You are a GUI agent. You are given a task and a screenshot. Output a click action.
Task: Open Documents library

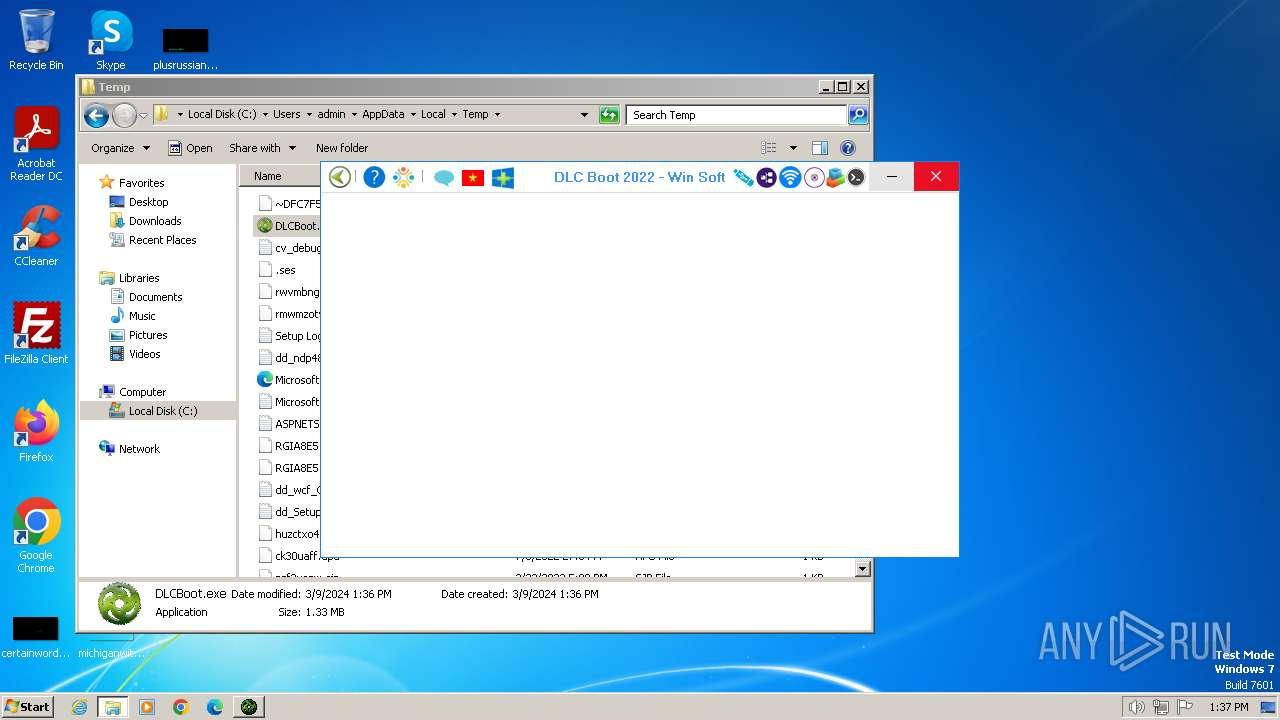[x=155, y=297]
